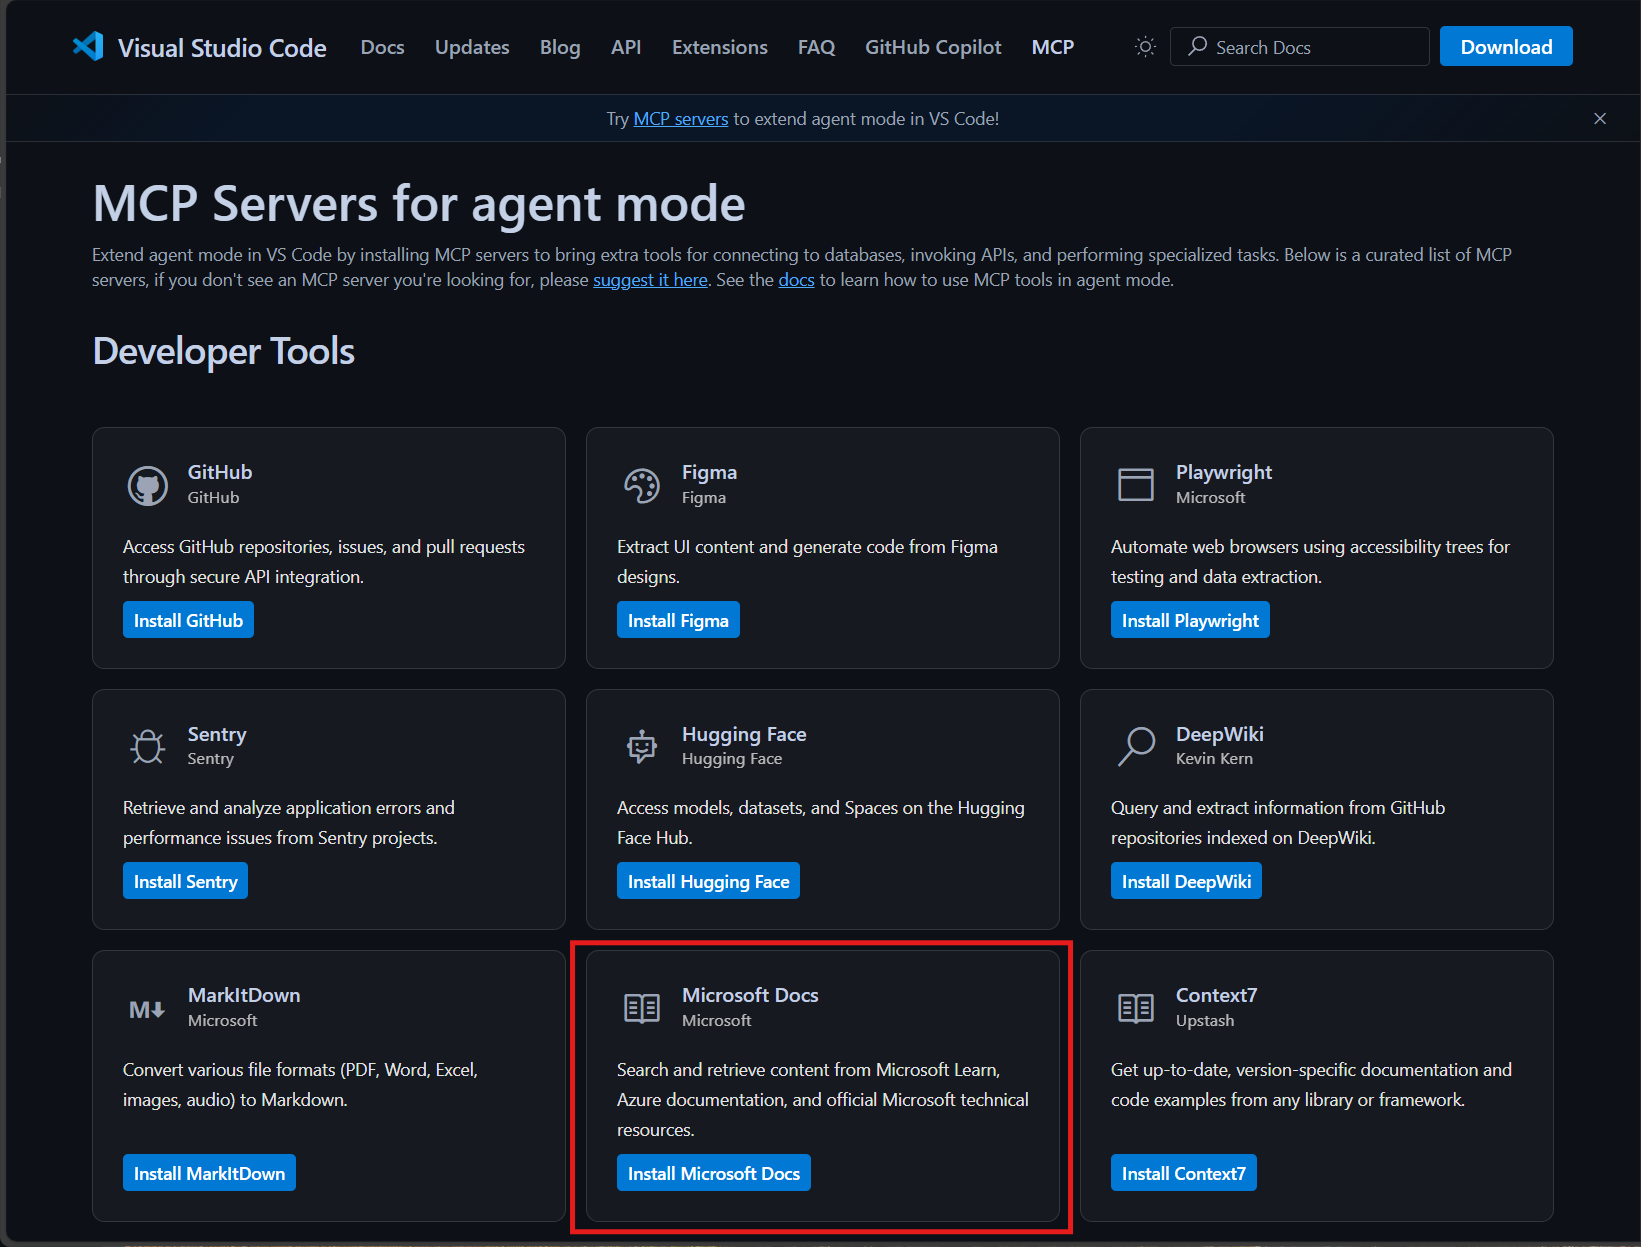1641x1247 pixels.
Task: Click the search magnifier in Search Docs
Action: pyautogui.click(x=1196, y=46)
